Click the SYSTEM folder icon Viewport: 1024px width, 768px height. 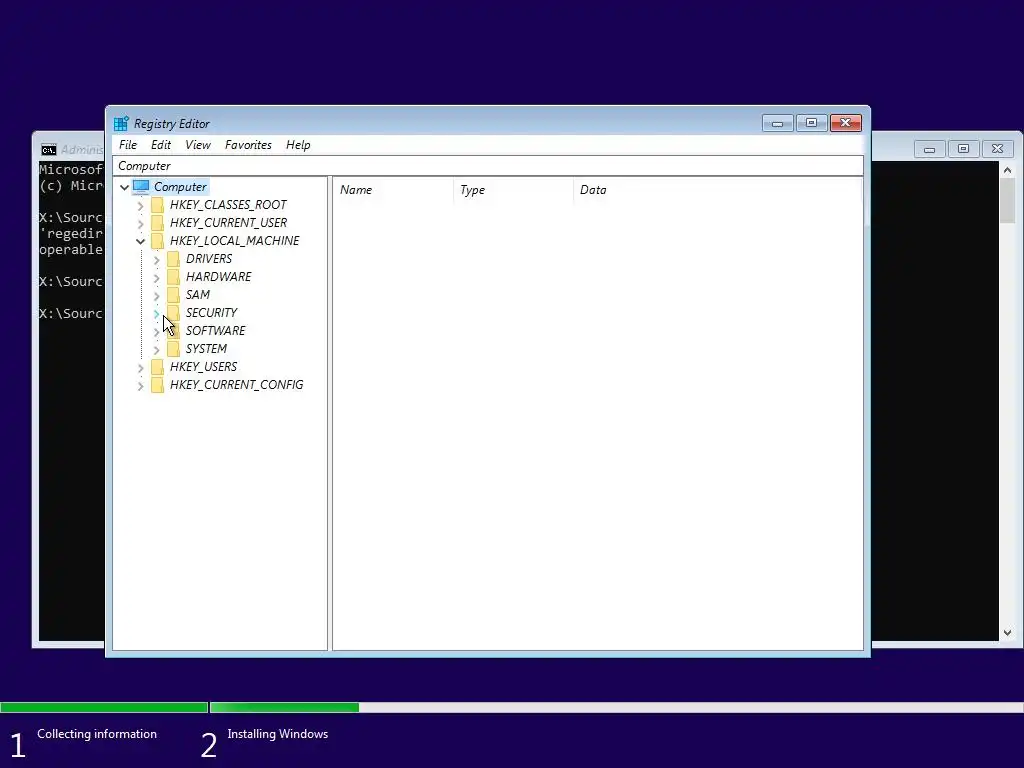tap(173, 349)
